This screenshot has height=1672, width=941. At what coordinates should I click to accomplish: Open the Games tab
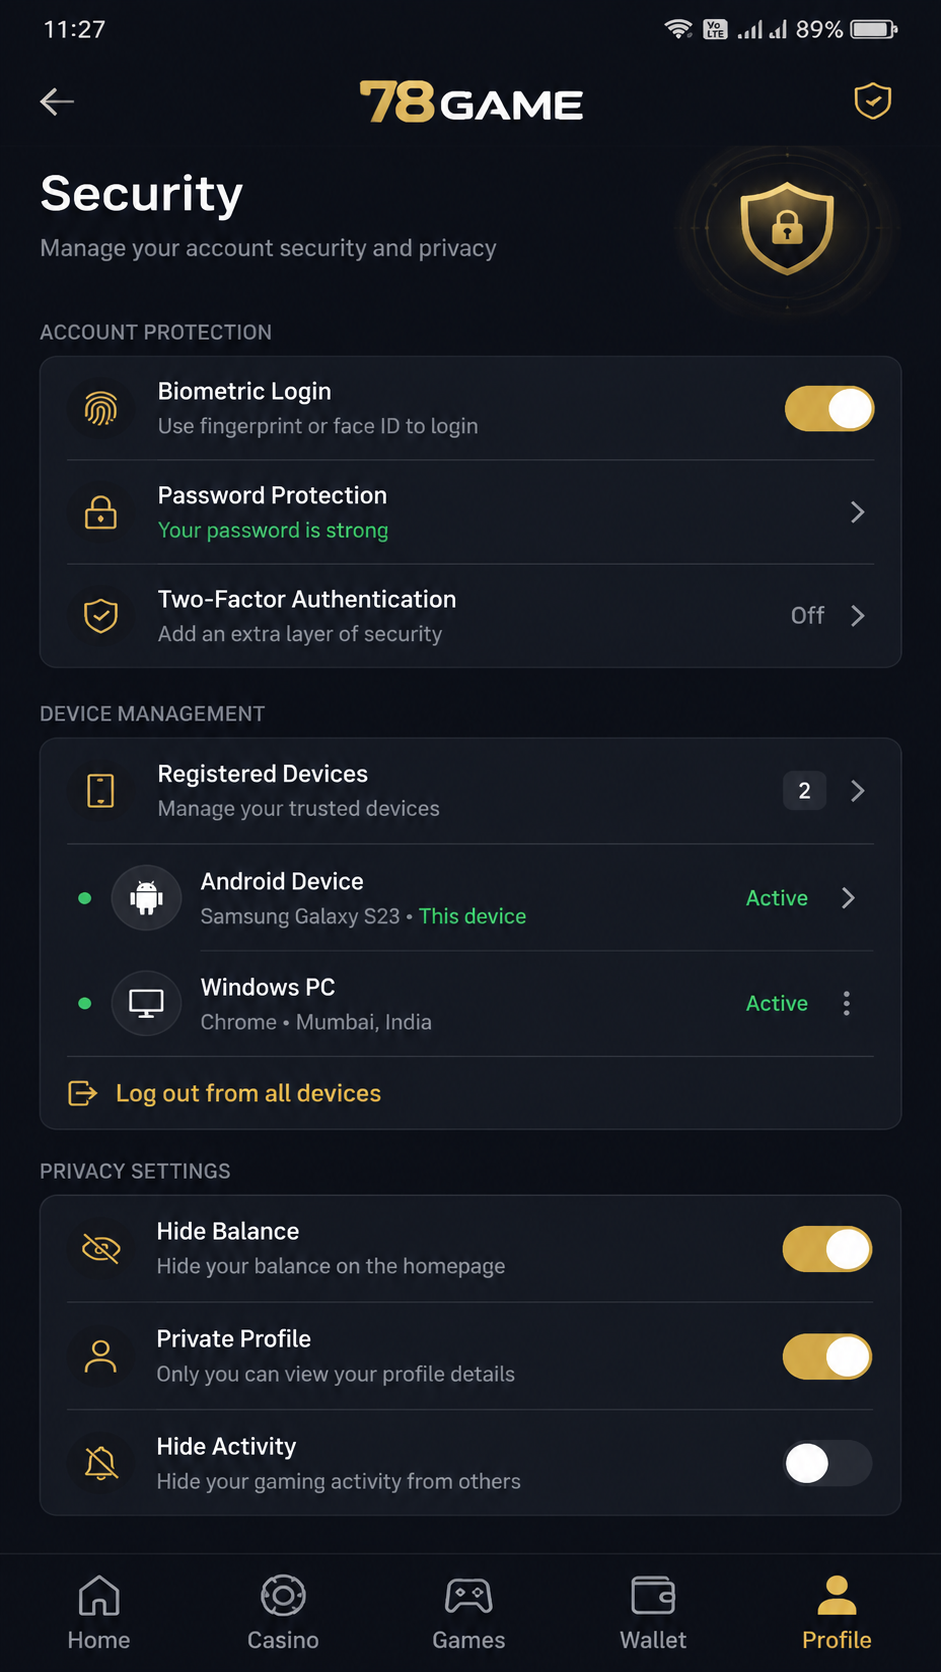pos(468,1612)
